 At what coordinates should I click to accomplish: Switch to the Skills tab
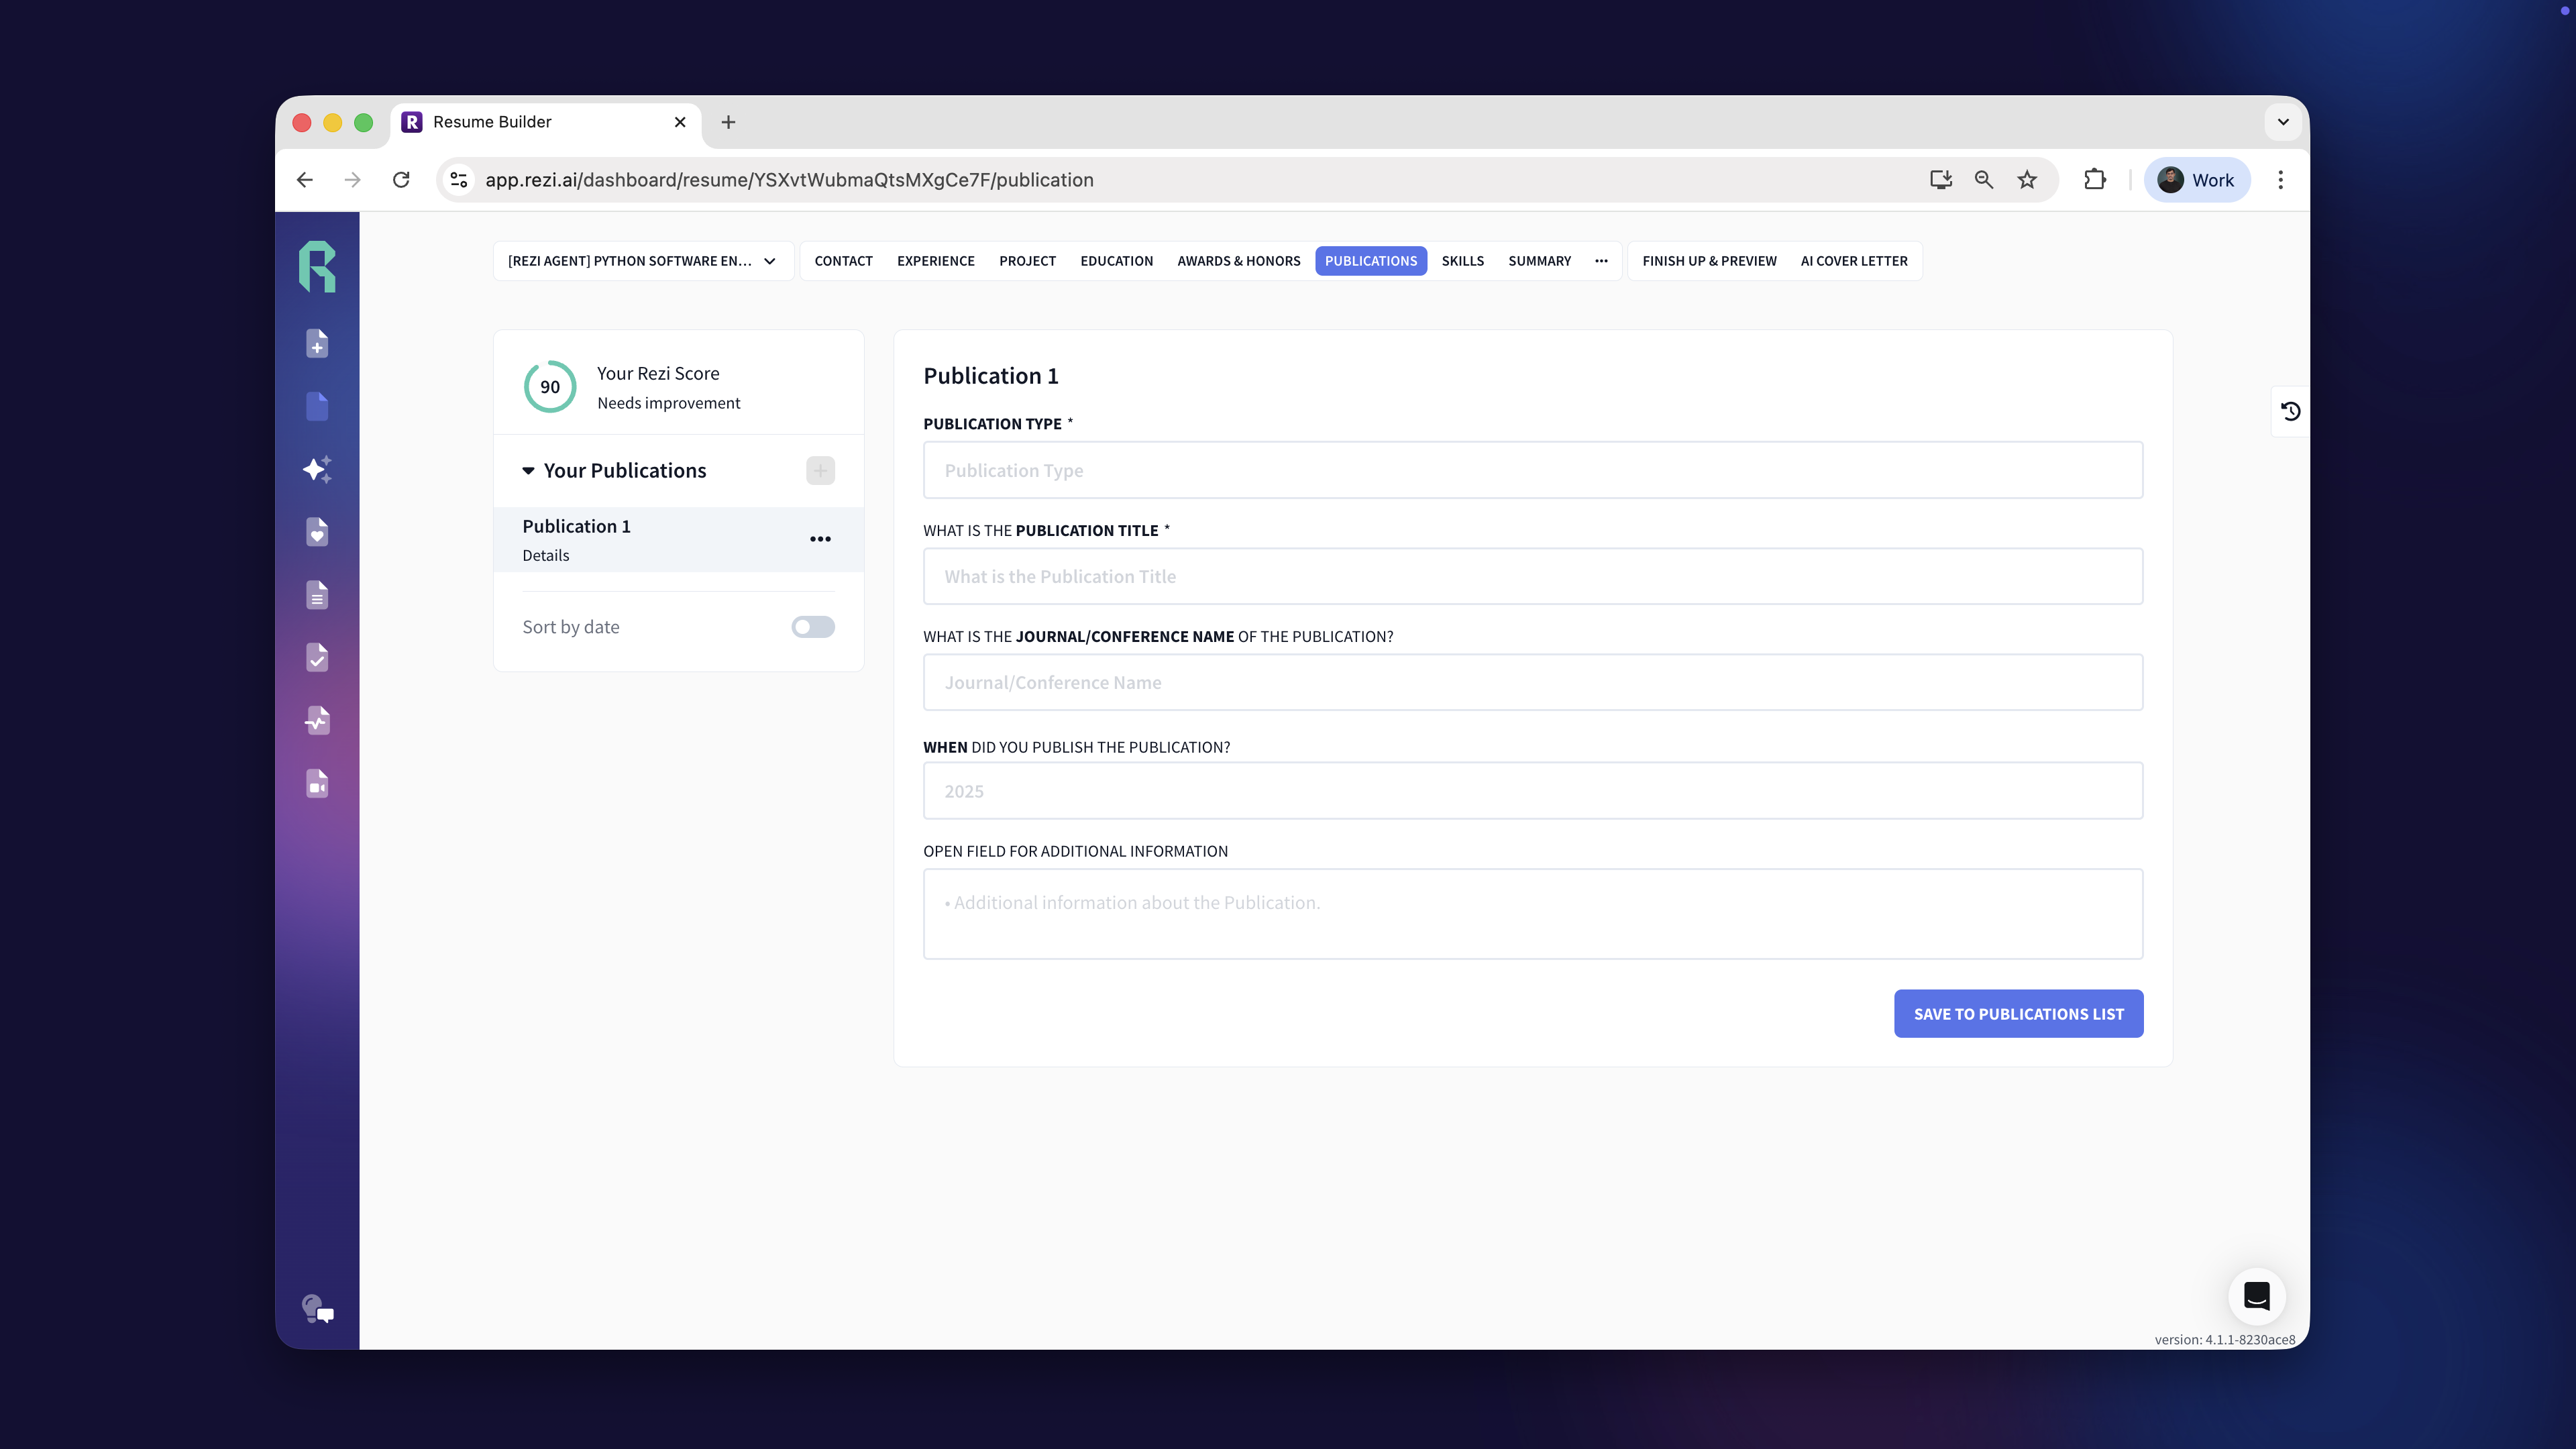(1463, 261)
